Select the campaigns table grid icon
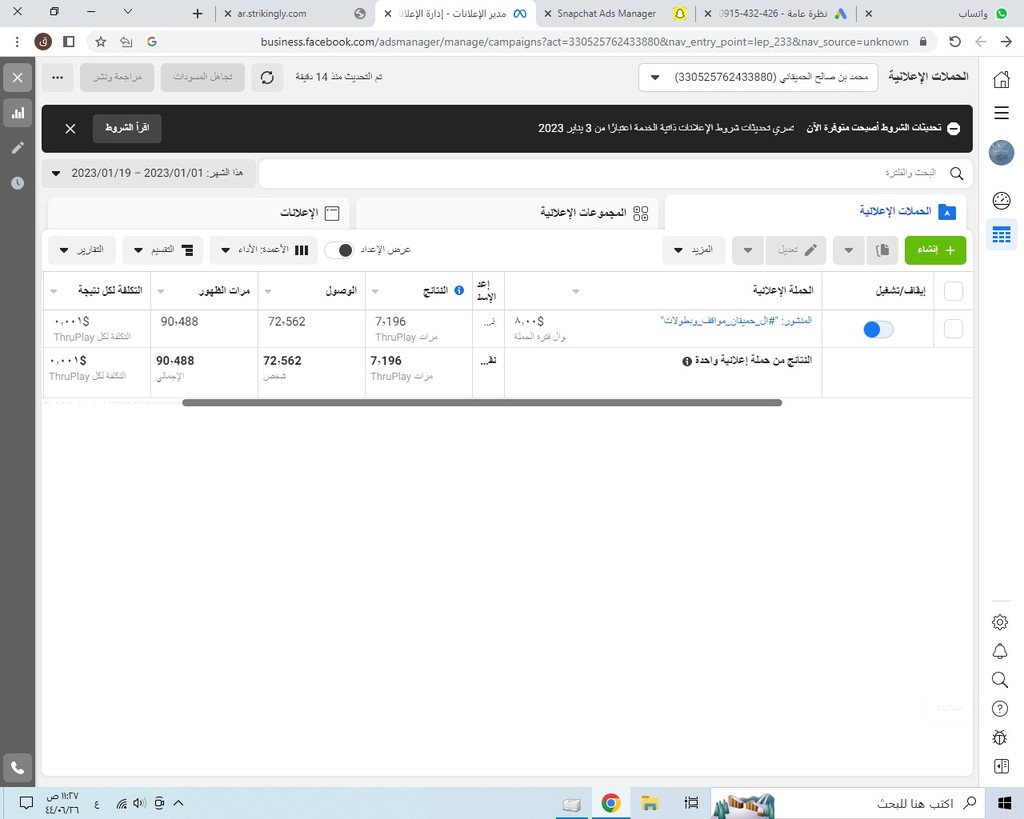This screenshot has width=1024, height=819. [1001, 234]
